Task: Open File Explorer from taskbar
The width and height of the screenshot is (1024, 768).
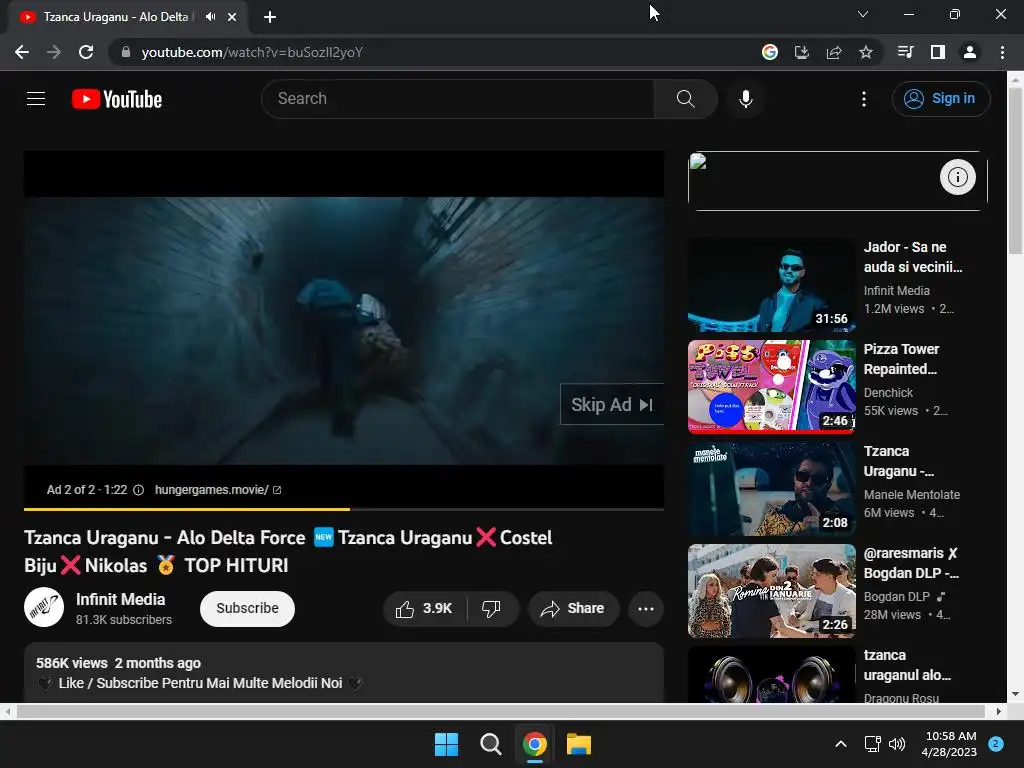Action: click(x=579, y=744)
